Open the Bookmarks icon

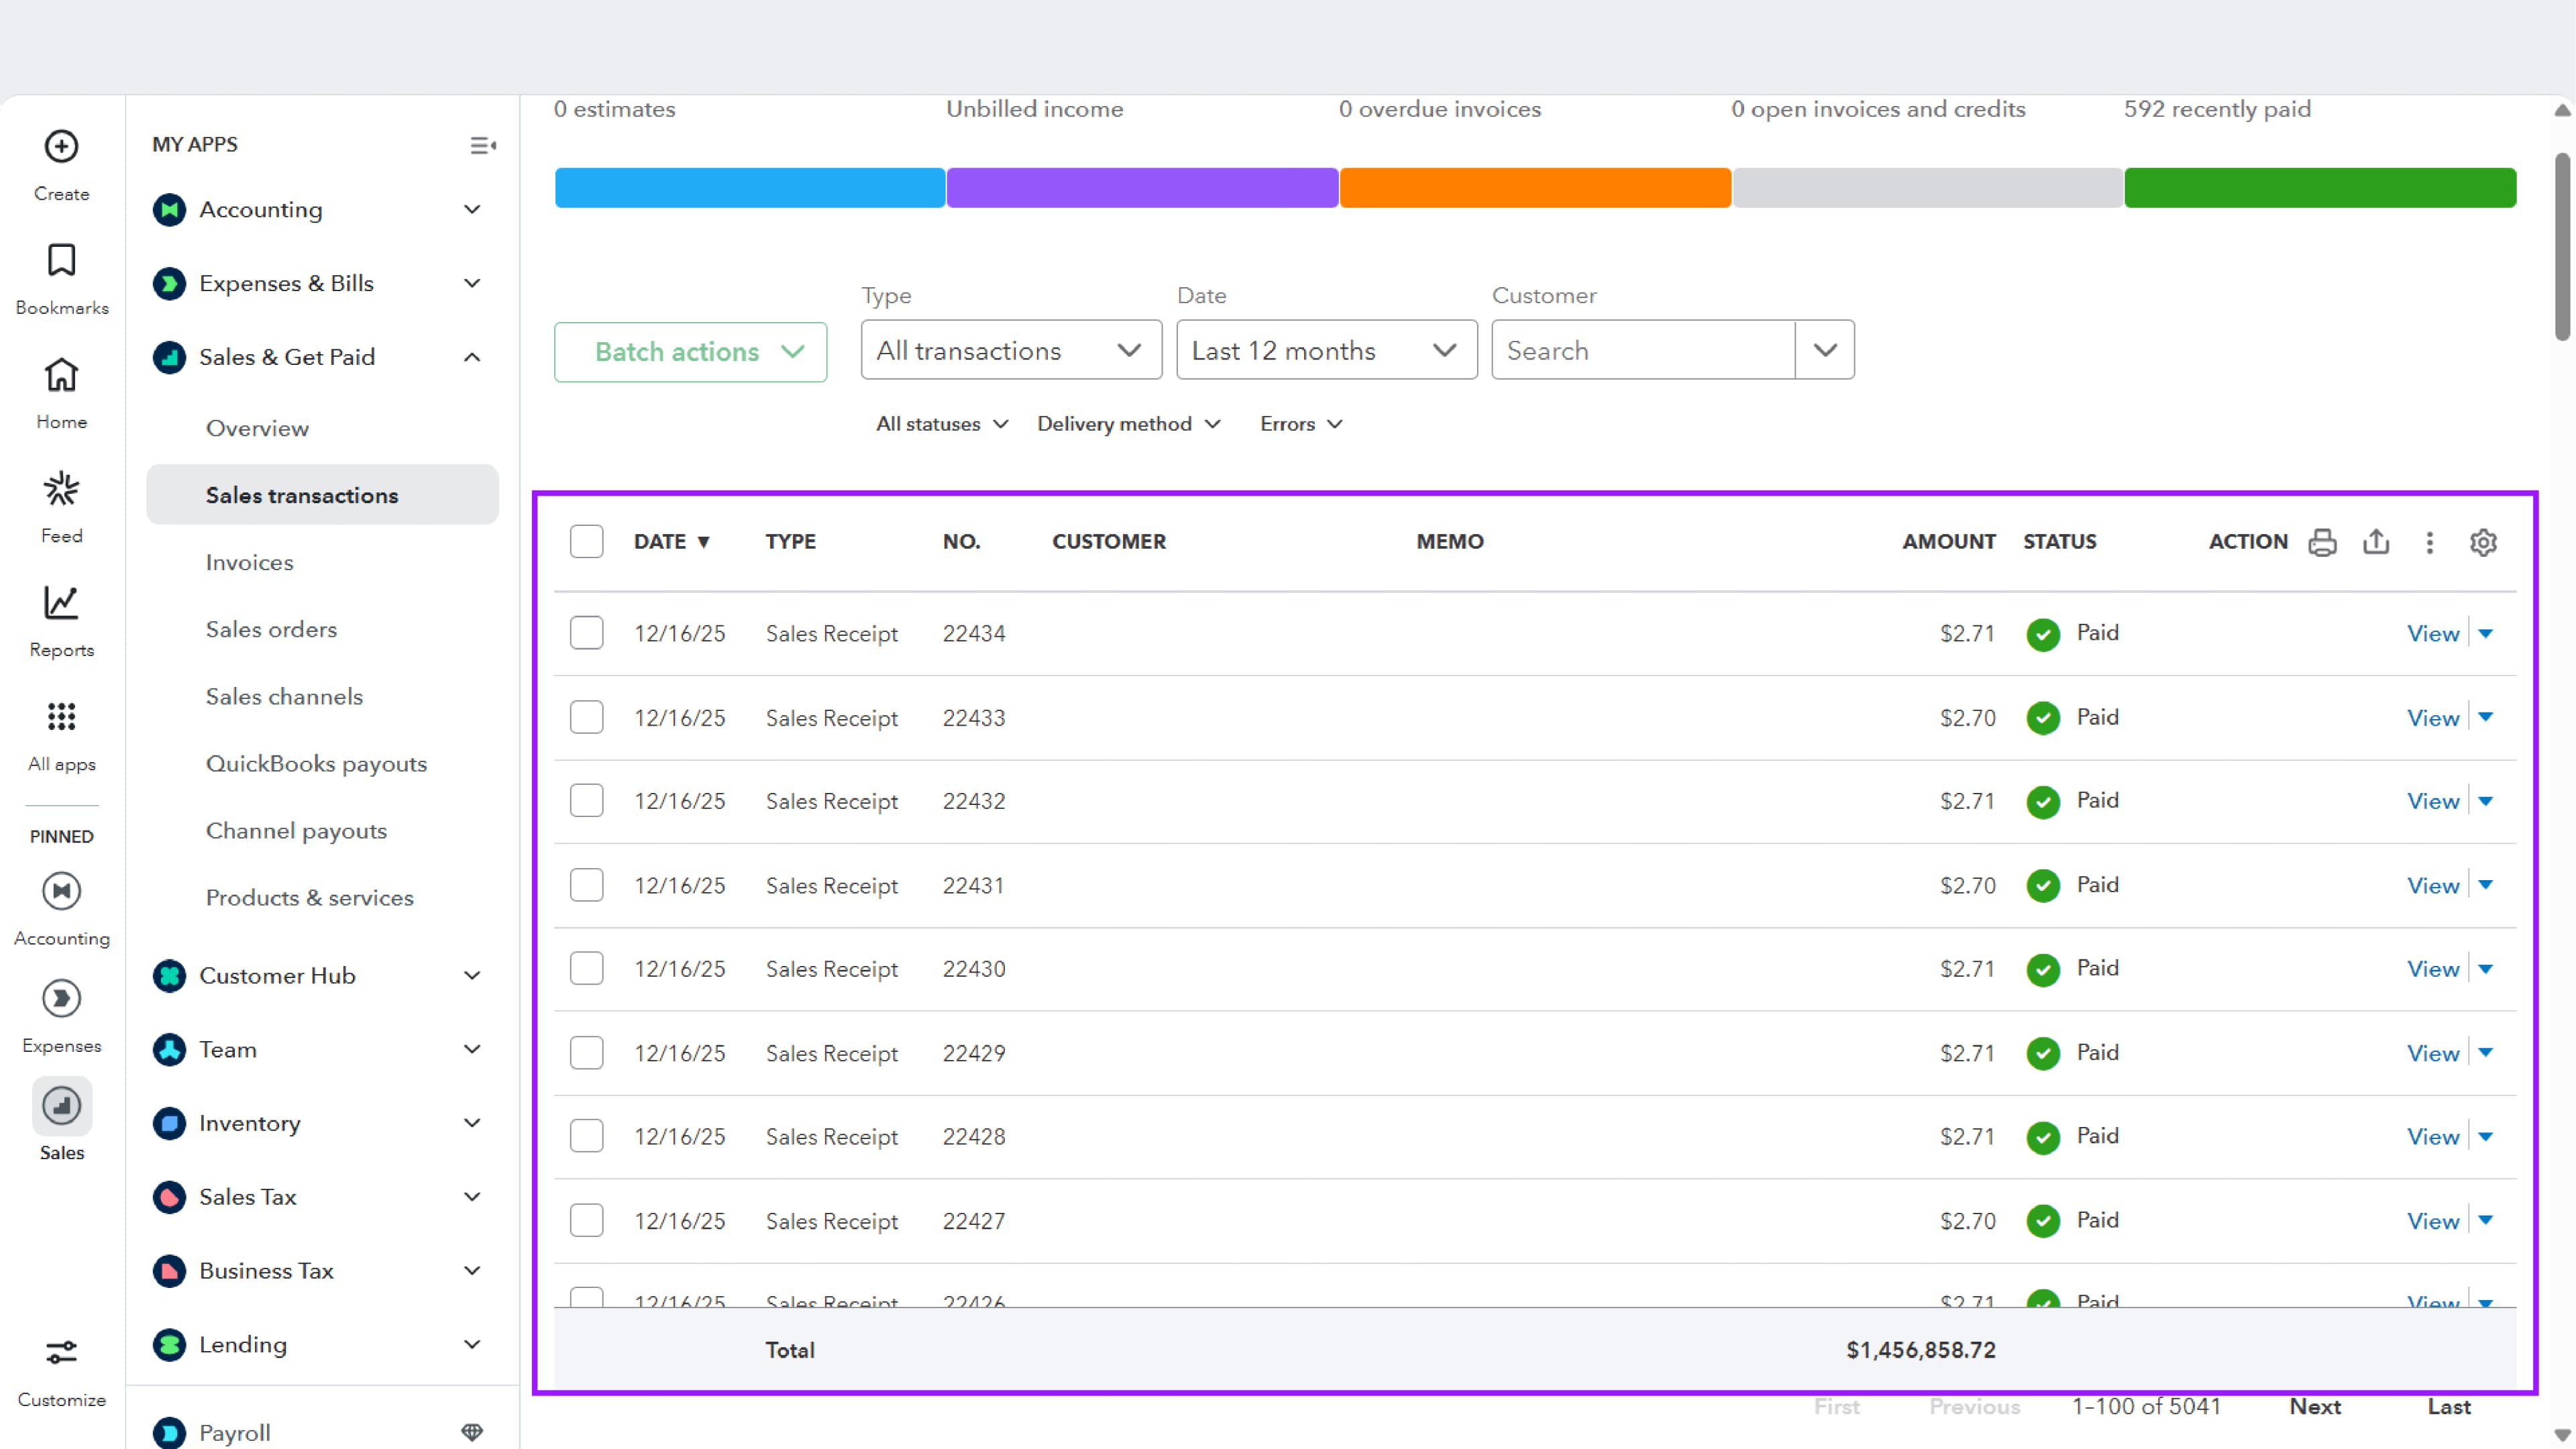pyautogui.click(x=61, y=261)
